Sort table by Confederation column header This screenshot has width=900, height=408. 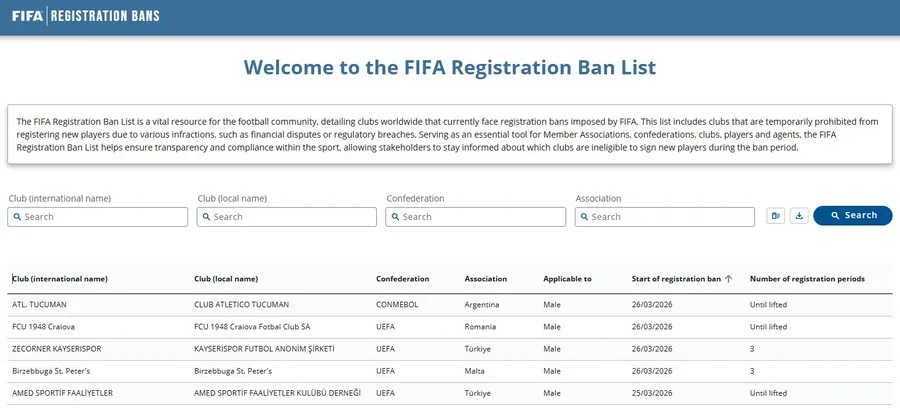[403, 279]
